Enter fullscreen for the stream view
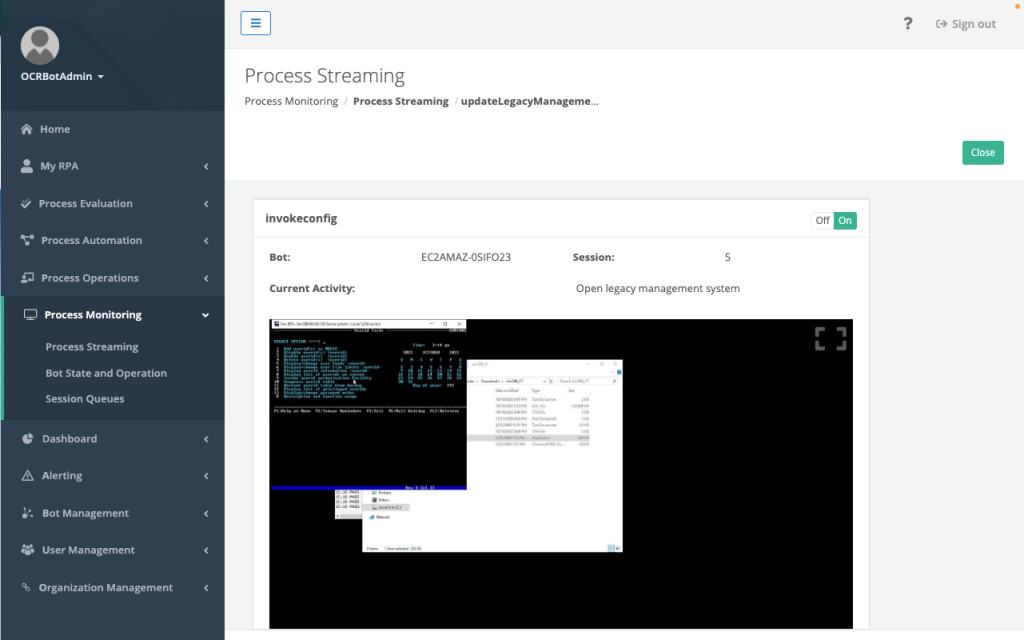 pos(831,339)
